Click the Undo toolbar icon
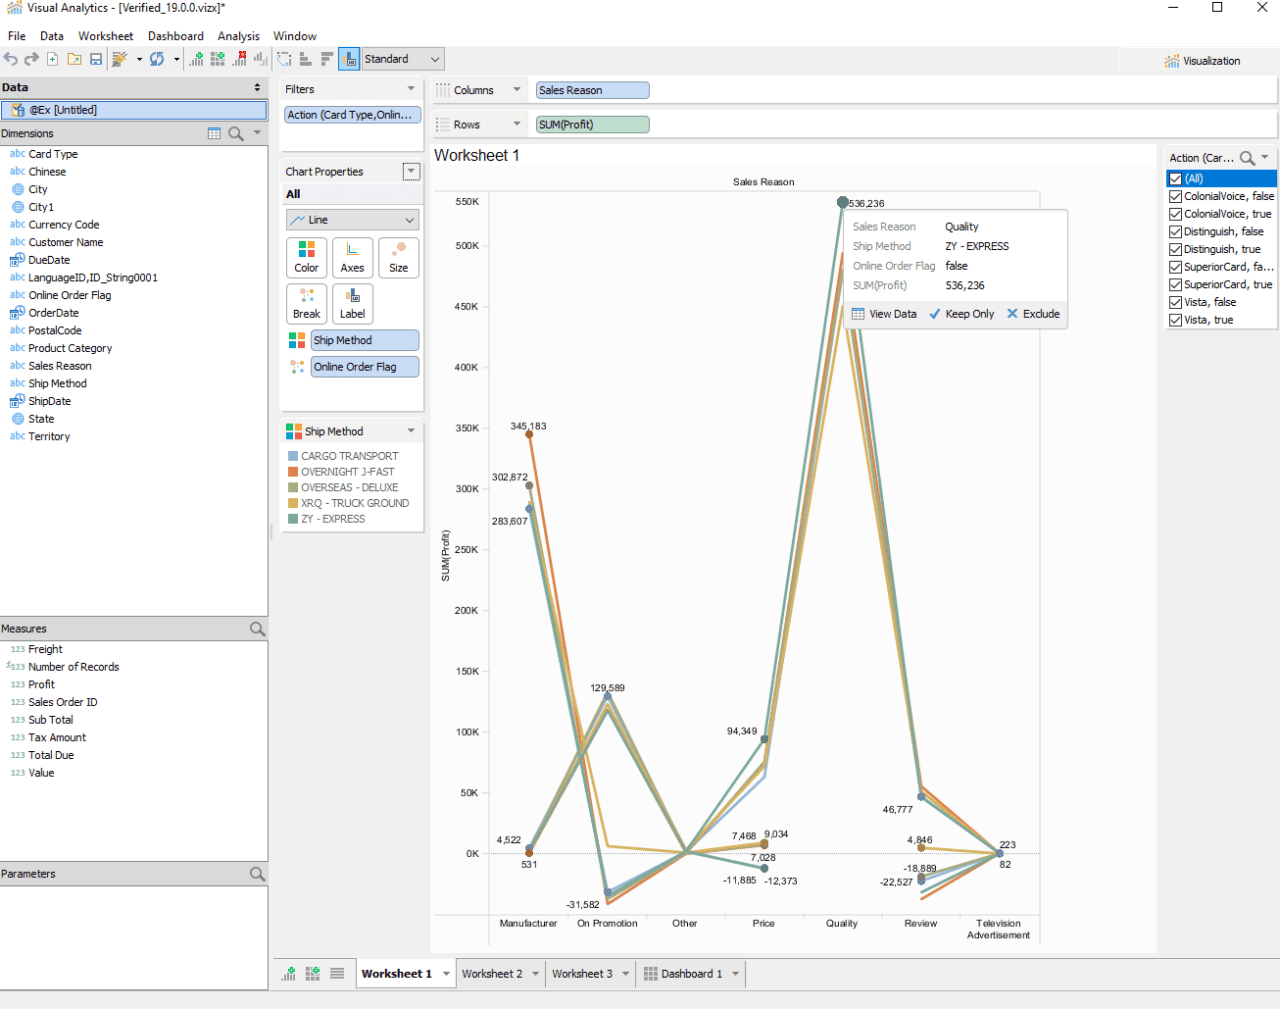 coord(10,58)
